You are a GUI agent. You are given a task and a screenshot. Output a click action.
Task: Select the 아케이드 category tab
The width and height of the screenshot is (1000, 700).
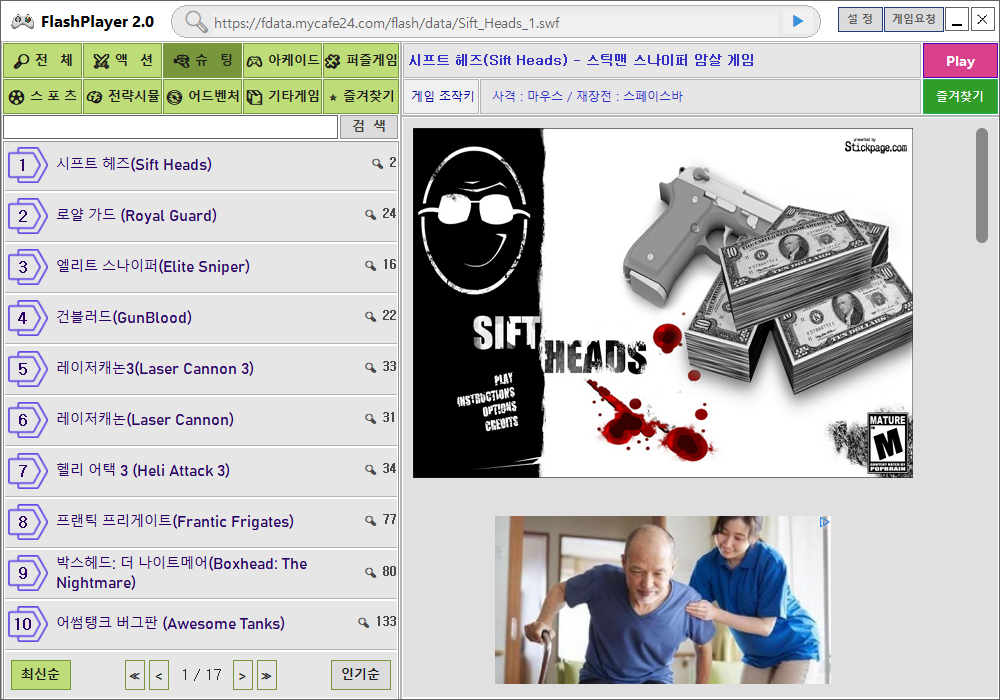(x=283, y=61)
